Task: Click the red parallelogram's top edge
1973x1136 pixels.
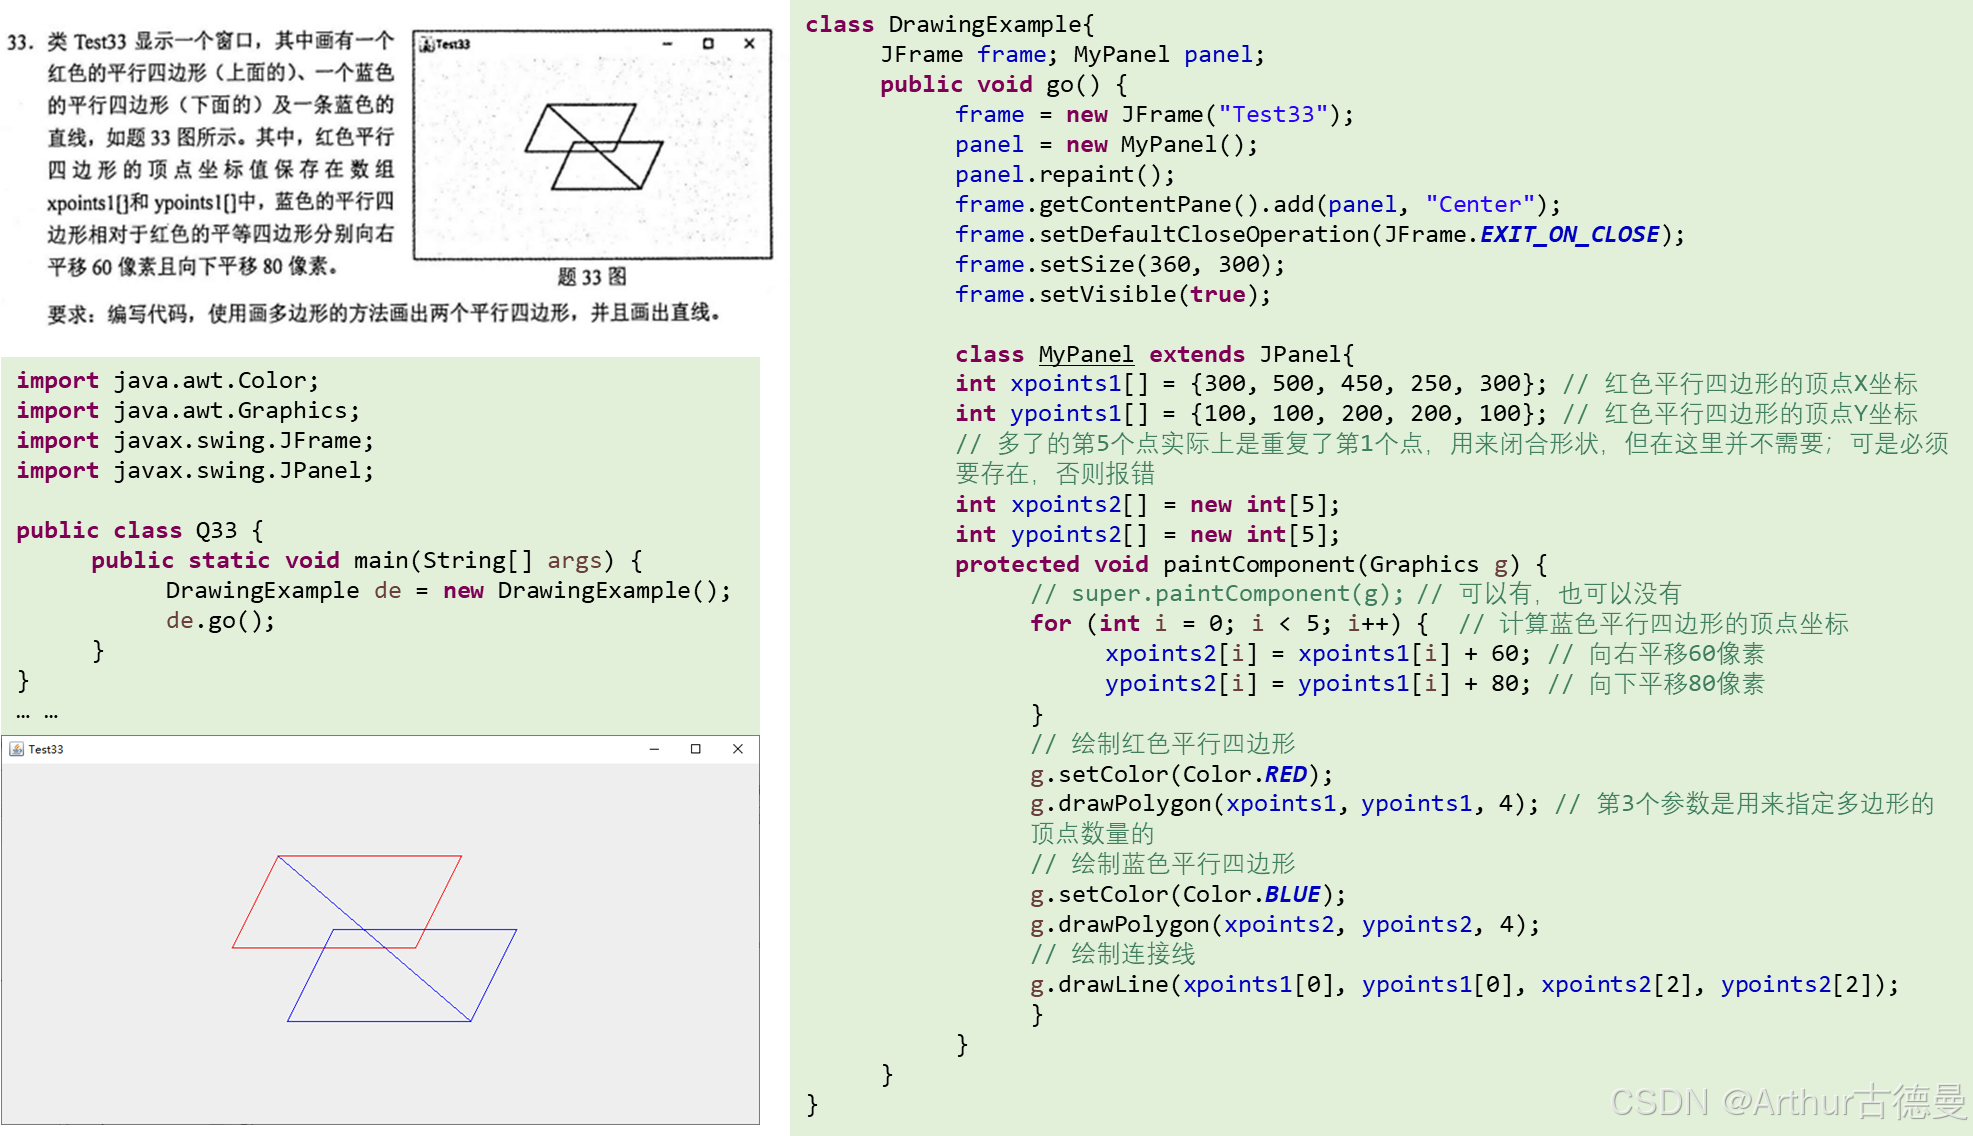Action: [370, 855]
